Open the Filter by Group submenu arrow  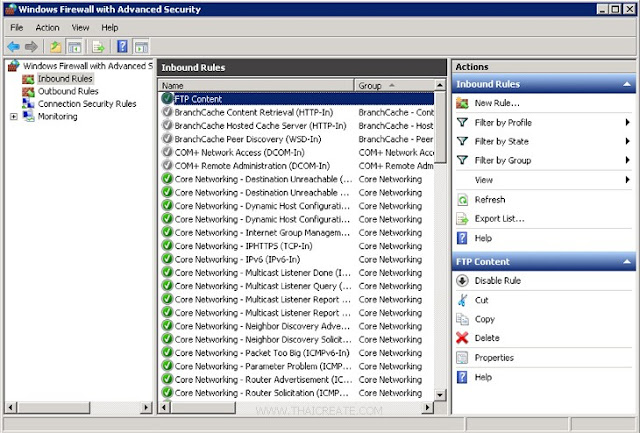627,160
